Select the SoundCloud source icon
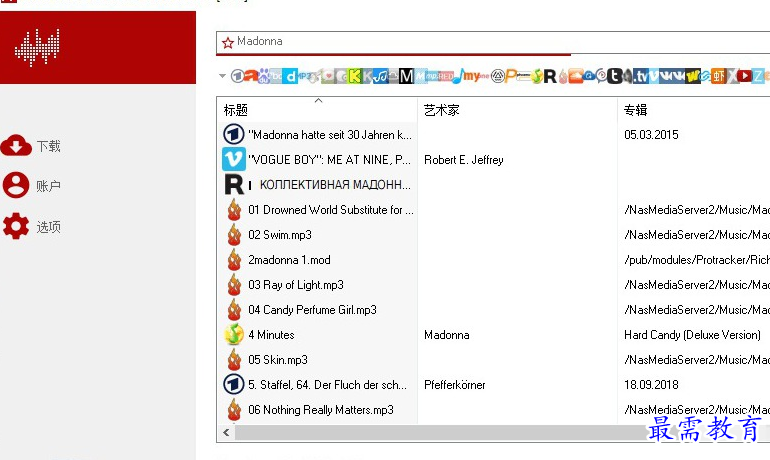 (576, 76)
